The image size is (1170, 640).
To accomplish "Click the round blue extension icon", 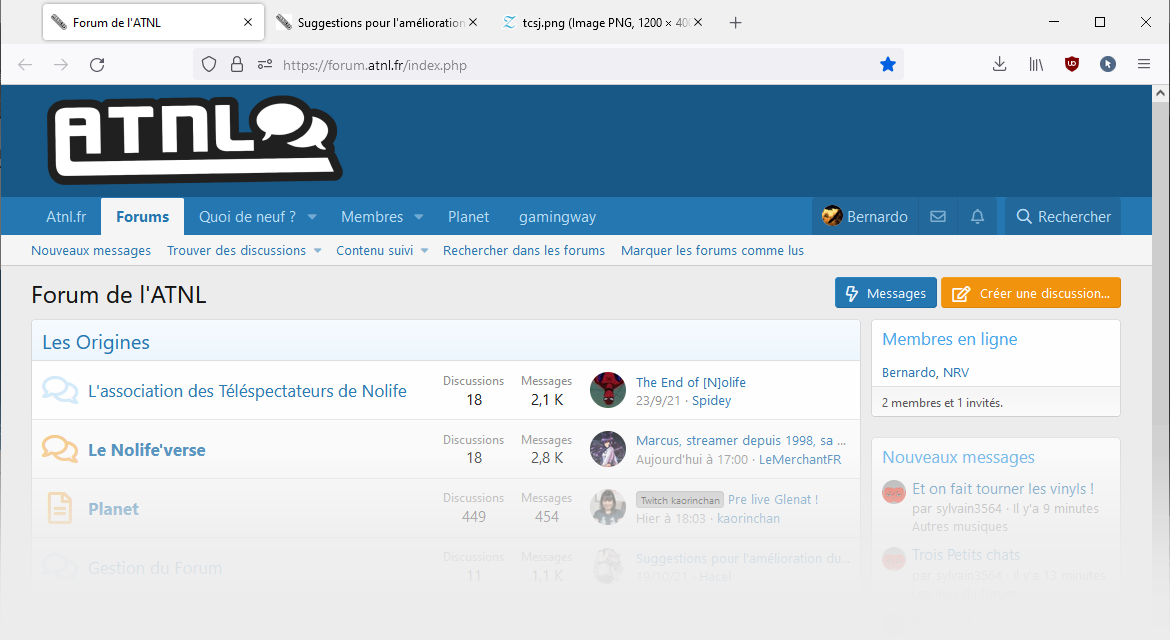I will [x=1108, y=65].
